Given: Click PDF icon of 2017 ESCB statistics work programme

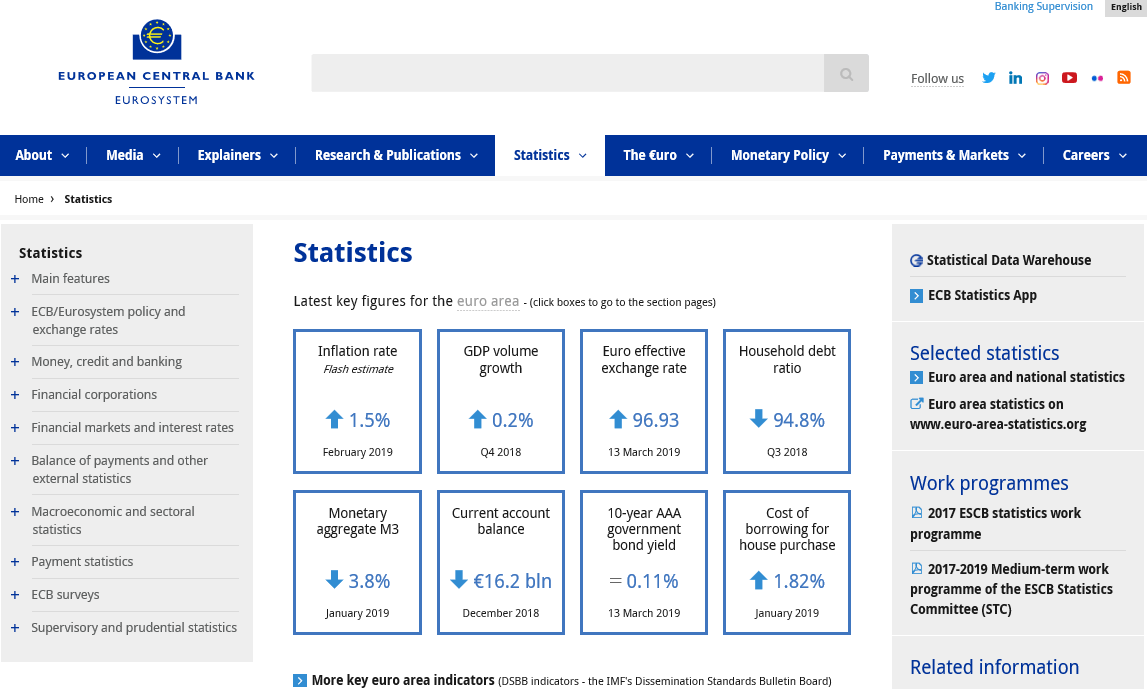Looking at the screenshot, I should coord(916,513).
